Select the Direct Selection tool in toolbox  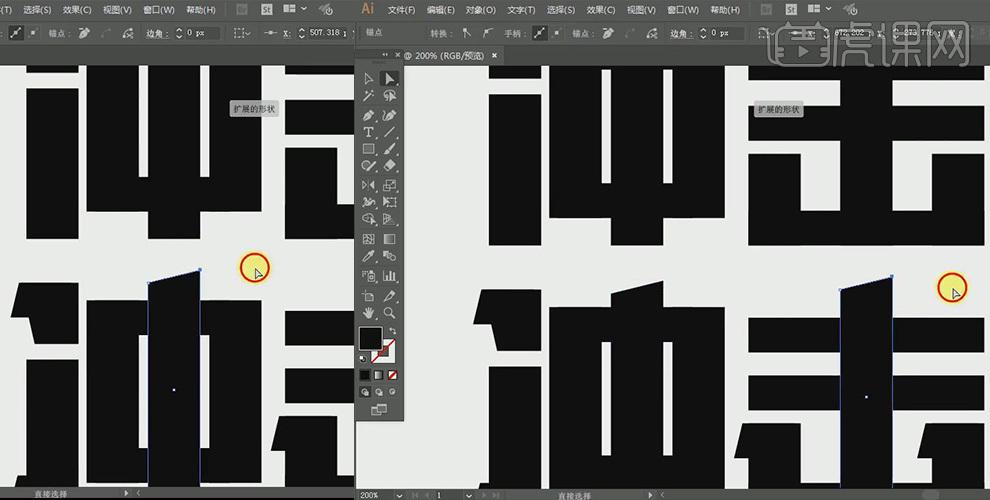point(390,78)
